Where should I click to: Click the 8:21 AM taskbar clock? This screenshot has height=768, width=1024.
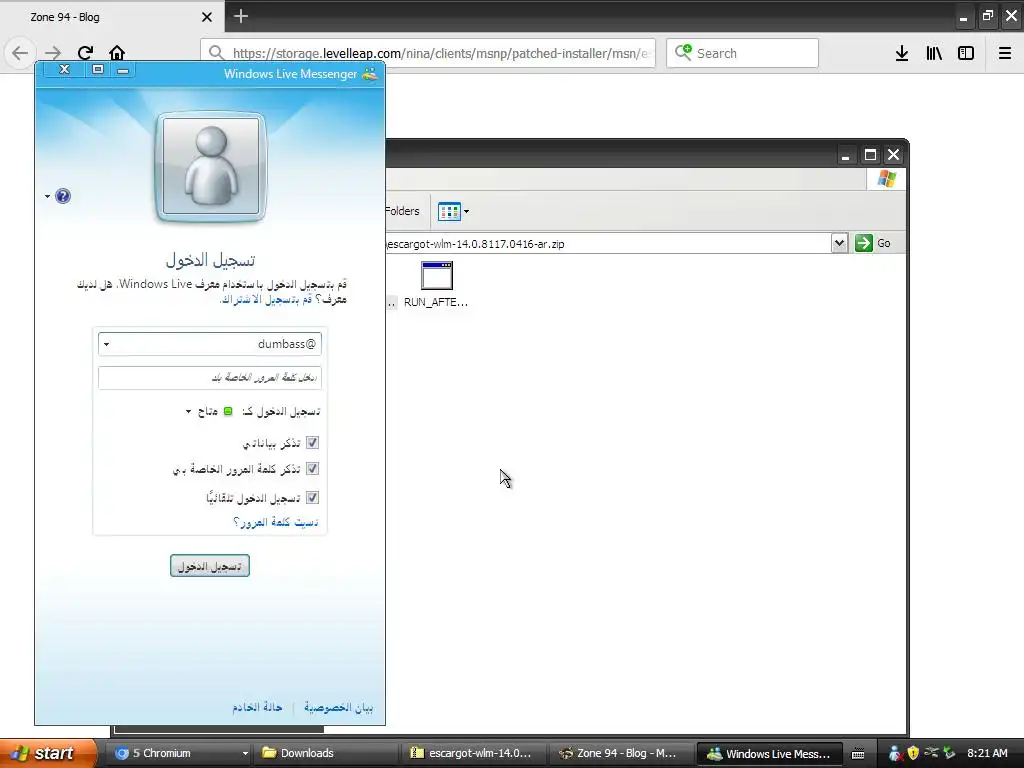click(x=987, y=753)
